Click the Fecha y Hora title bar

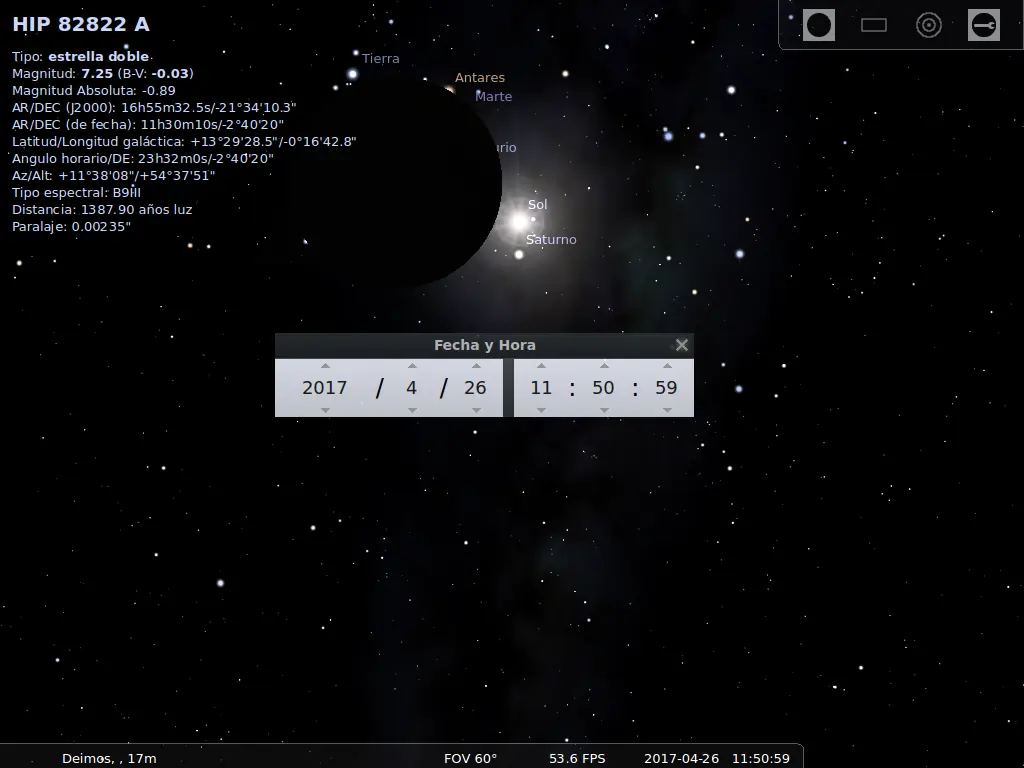485,345
